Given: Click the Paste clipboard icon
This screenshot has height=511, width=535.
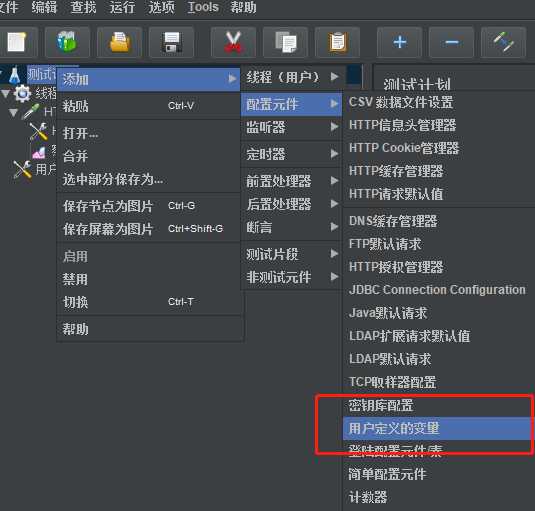Looking at the screenshot, I should tap(337, 42).
